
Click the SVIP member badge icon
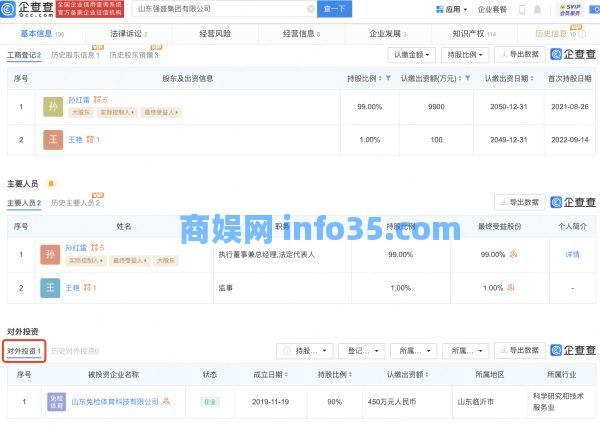tap(571, 9)
